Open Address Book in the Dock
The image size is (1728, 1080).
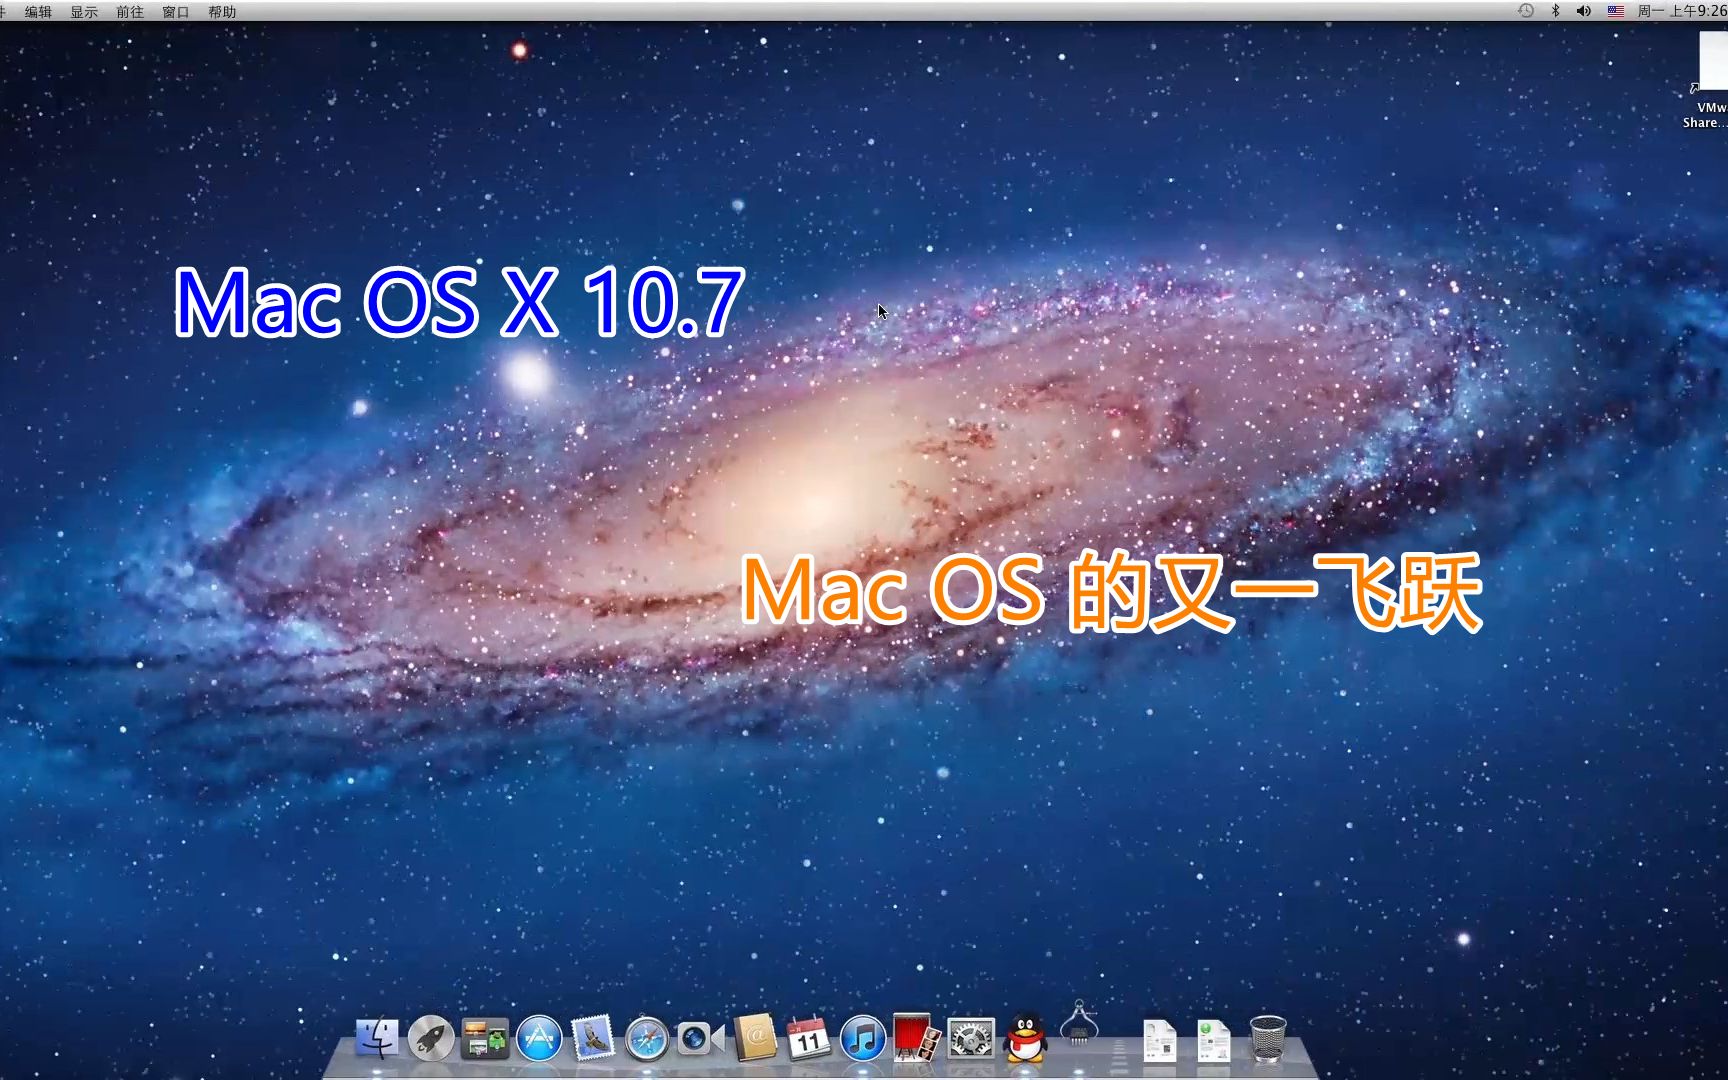click(x=755, y=1038)
